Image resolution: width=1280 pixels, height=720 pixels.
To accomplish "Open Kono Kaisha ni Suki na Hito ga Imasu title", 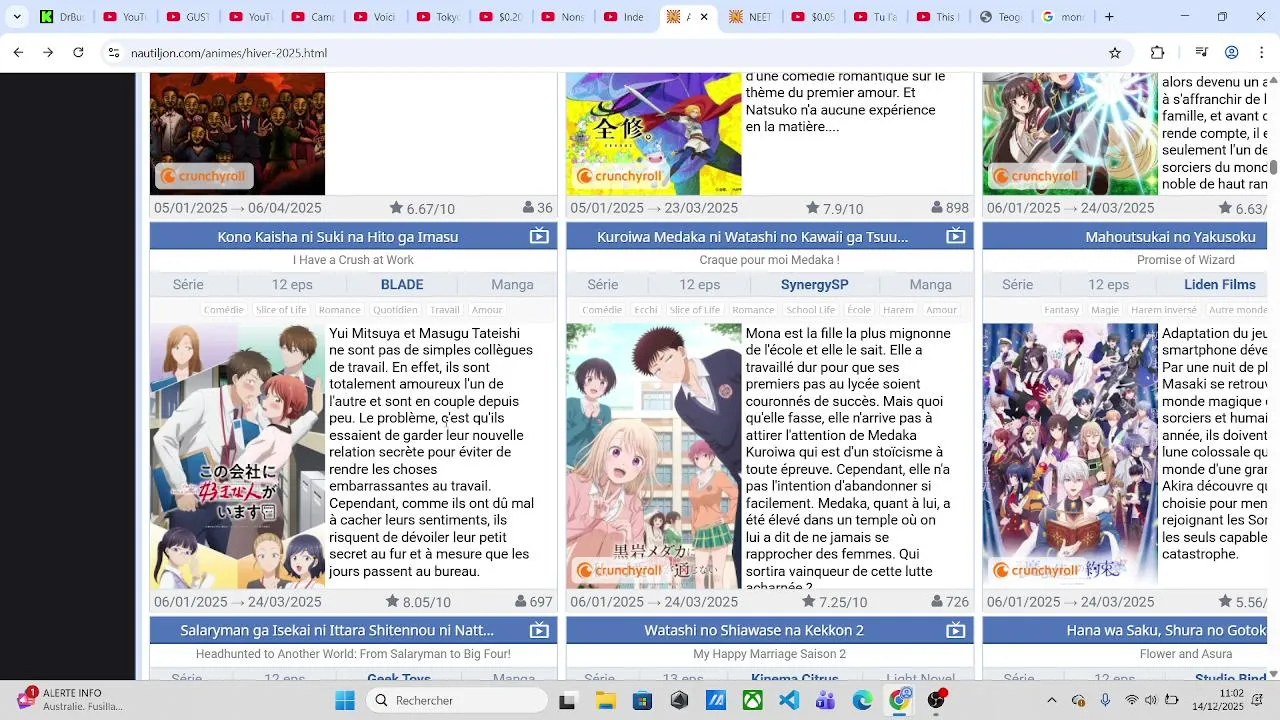I will [x=338, y=237].
